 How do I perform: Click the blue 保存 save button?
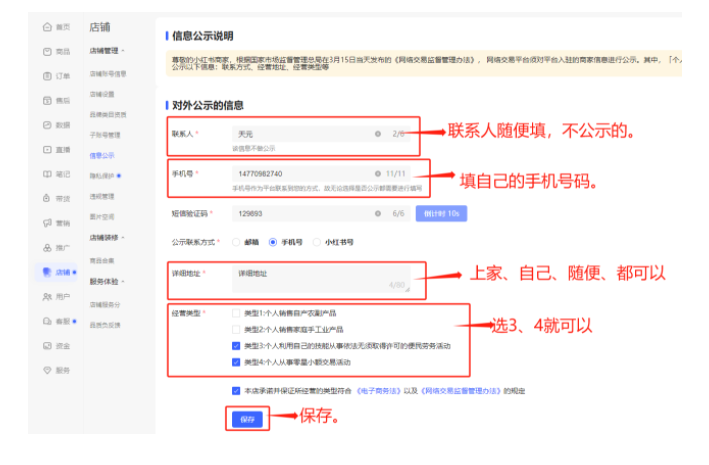pos(248,420)
